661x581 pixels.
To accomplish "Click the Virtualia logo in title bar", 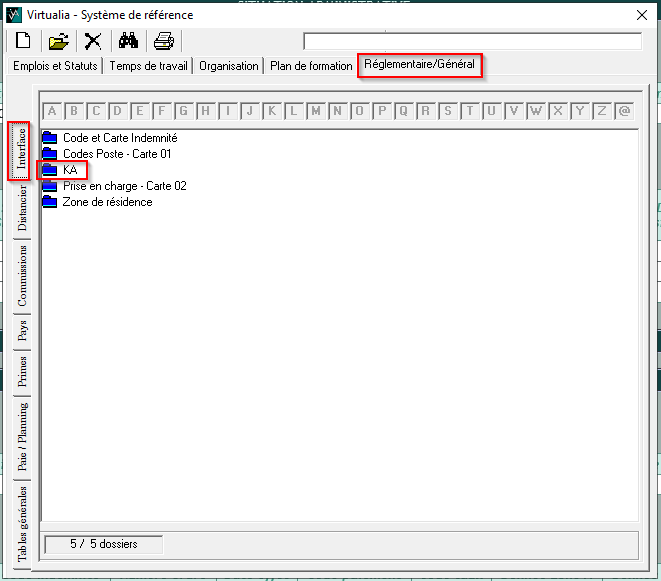I will pos(14,15).
